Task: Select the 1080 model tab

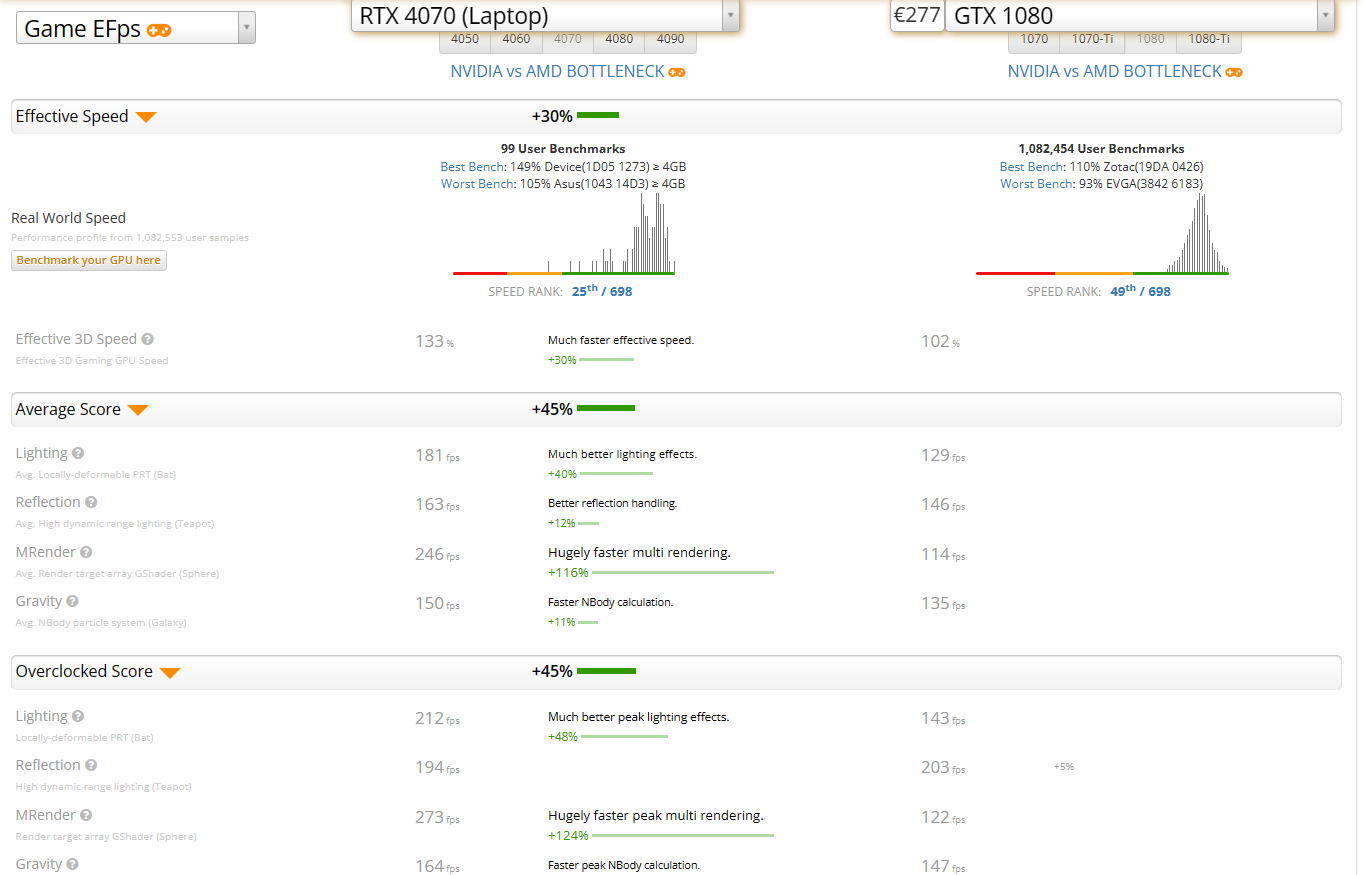Action: point(1151,39)
